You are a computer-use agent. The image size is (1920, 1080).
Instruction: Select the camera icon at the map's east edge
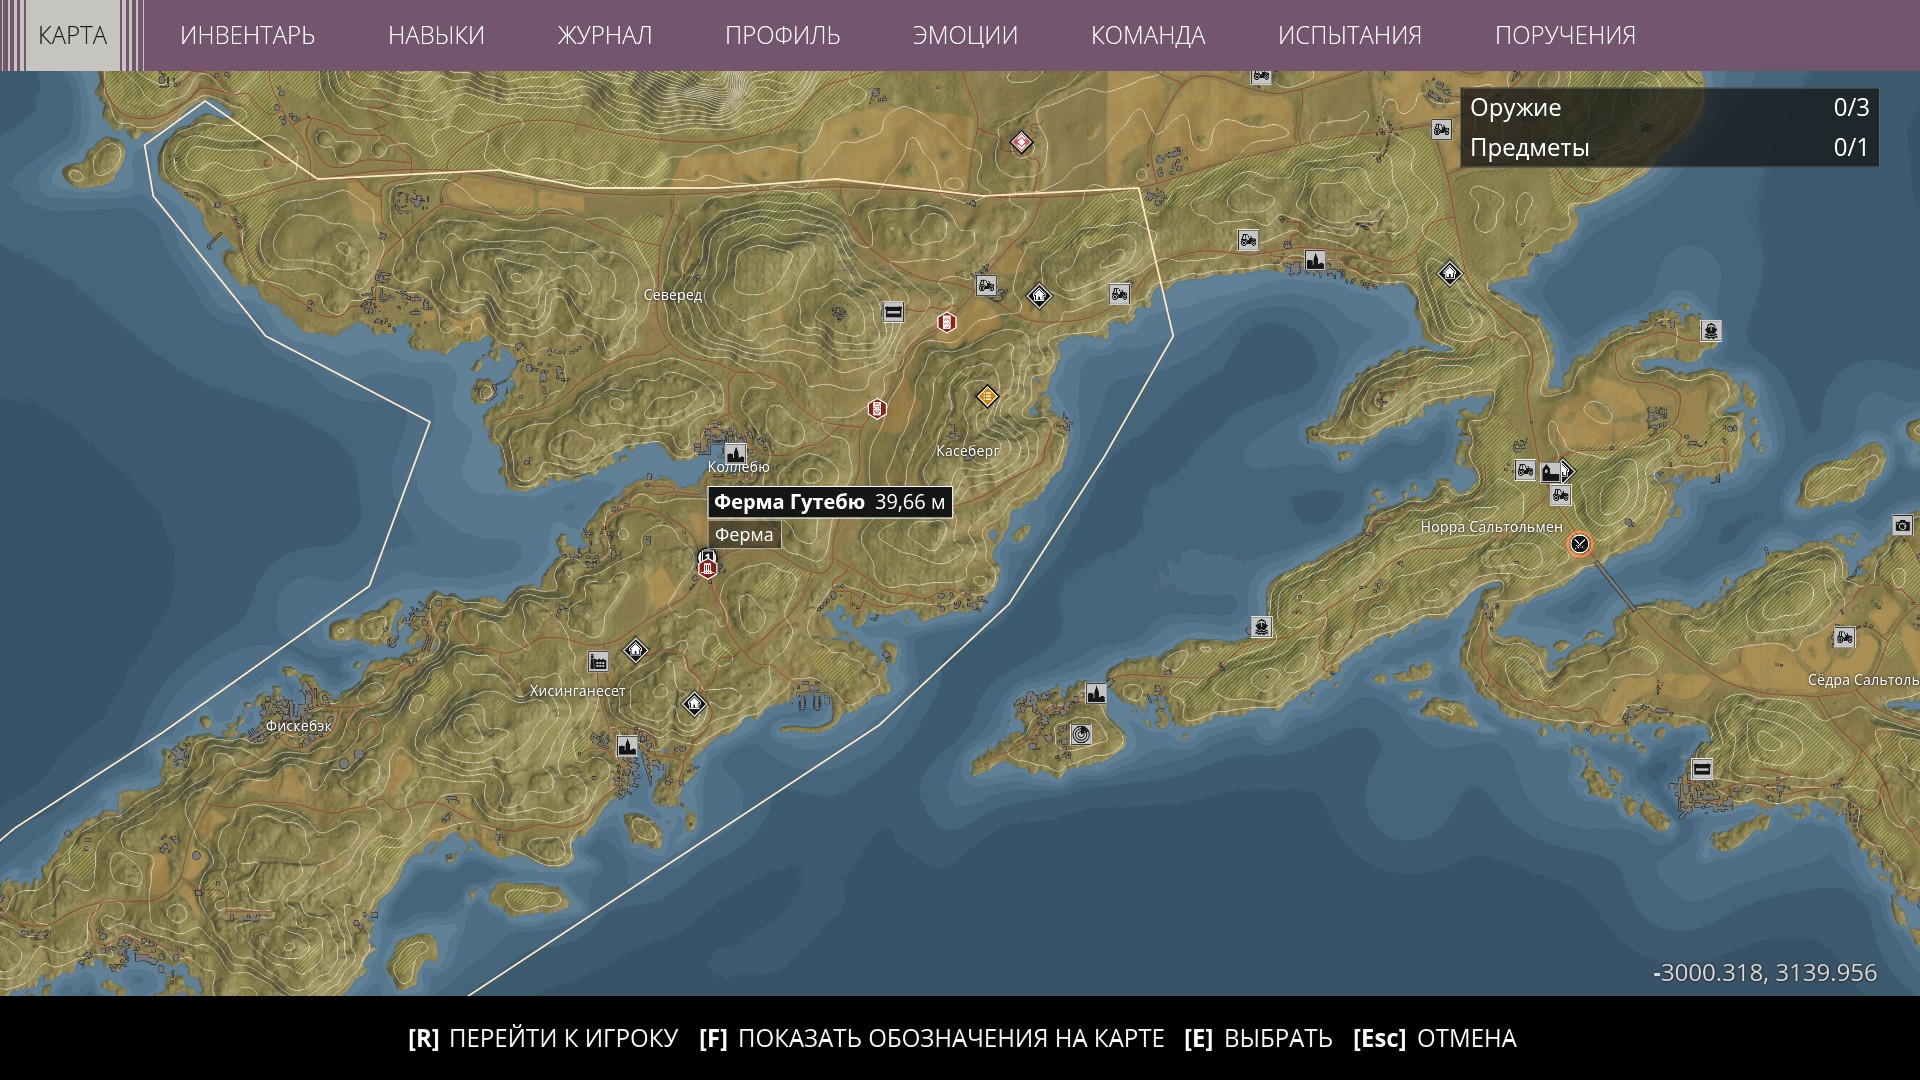pyautogui.click(x=1902, y=525)
